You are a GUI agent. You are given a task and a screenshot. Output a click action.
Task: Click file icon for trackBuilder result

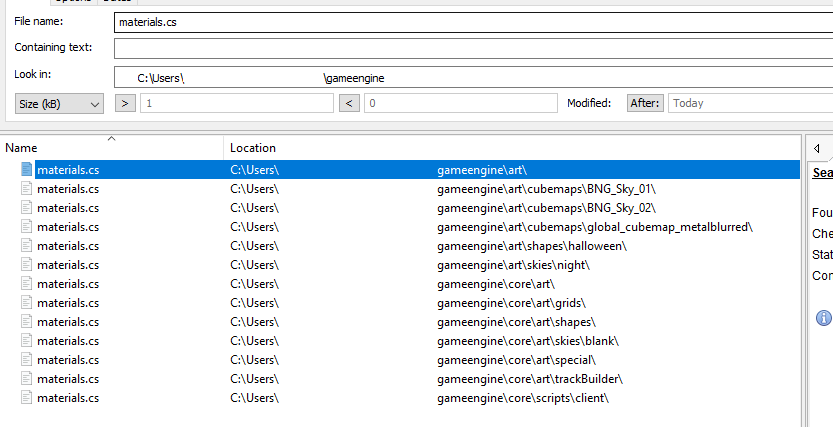[27, 379]
